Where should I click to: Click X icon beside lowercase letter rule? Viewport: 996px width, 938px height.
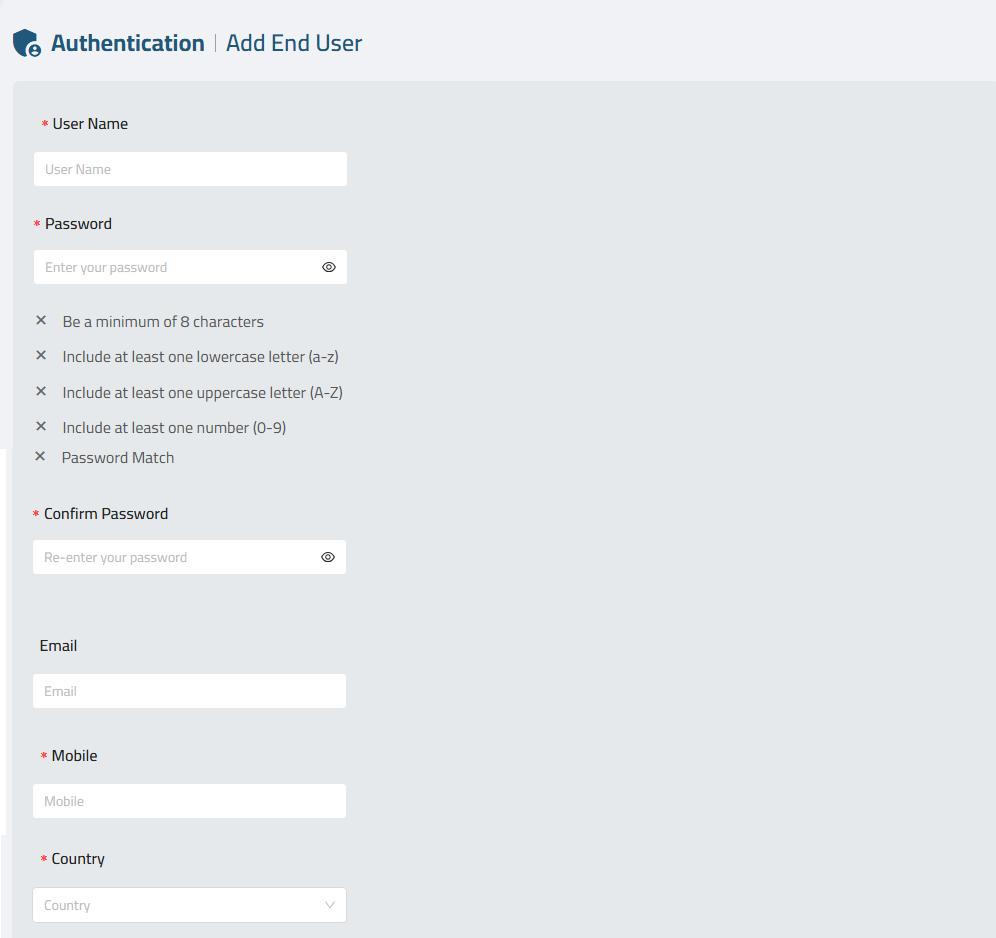pos(41,355)
